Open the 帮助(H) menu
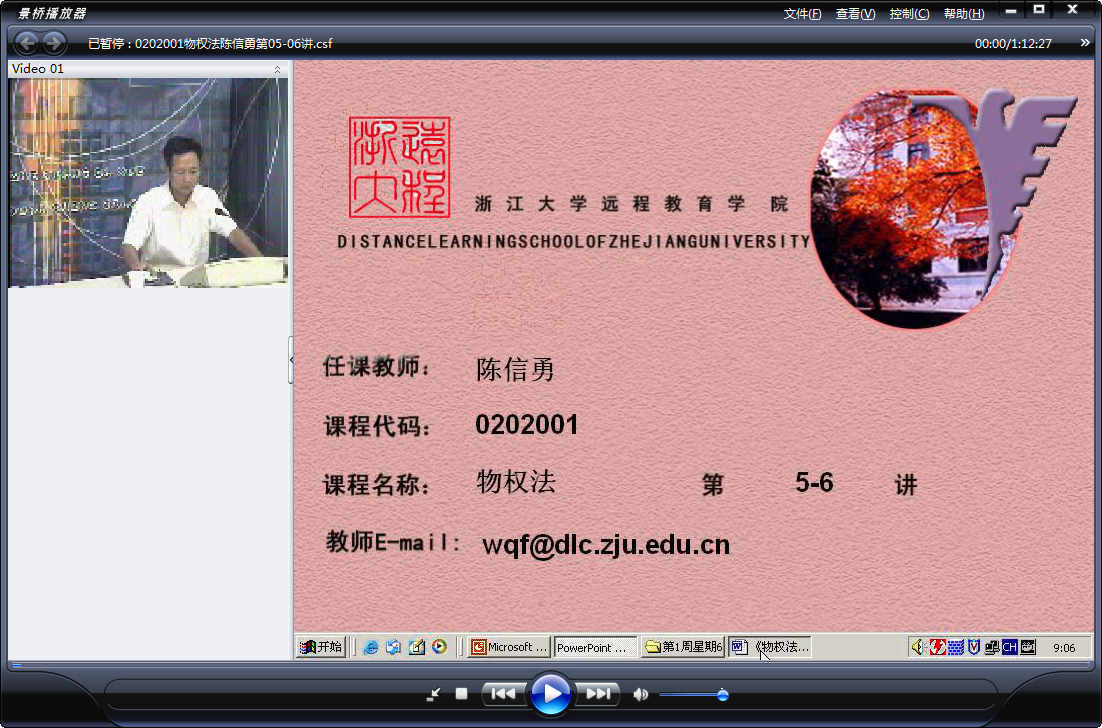The image size is (1102, 728). click(x=964, y=14)
